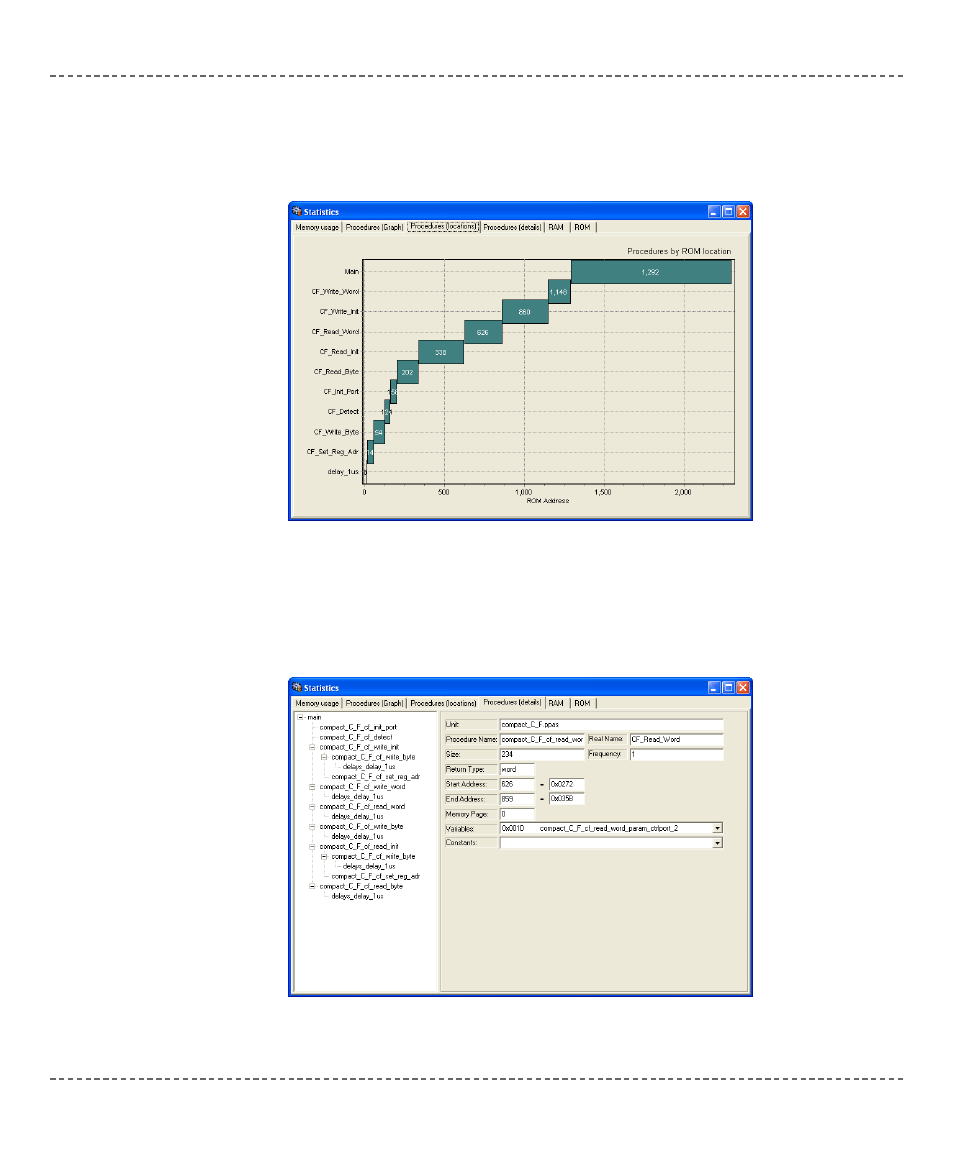This screenshot has width=954, height=1154.
Task: Click the 'Procedures by ROM location' chart title
Action: (679, 251)
